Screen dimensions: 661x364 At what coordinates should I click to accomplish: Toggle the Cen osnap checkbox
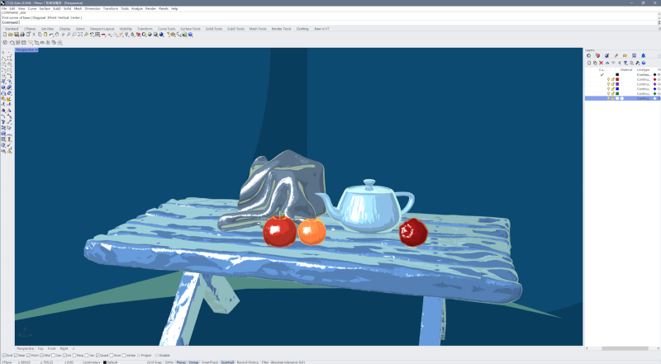[54, 355]
